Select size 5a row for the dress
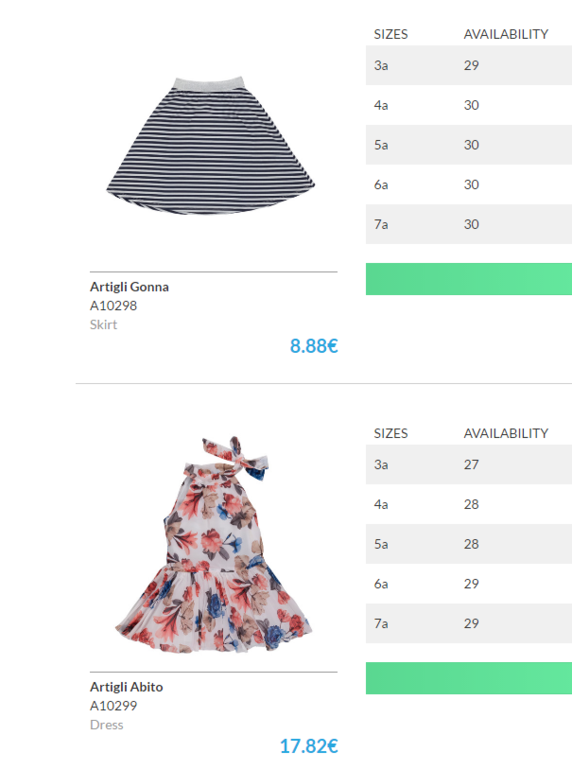Screen dimensions: 572x770 (x=469, y=544)
